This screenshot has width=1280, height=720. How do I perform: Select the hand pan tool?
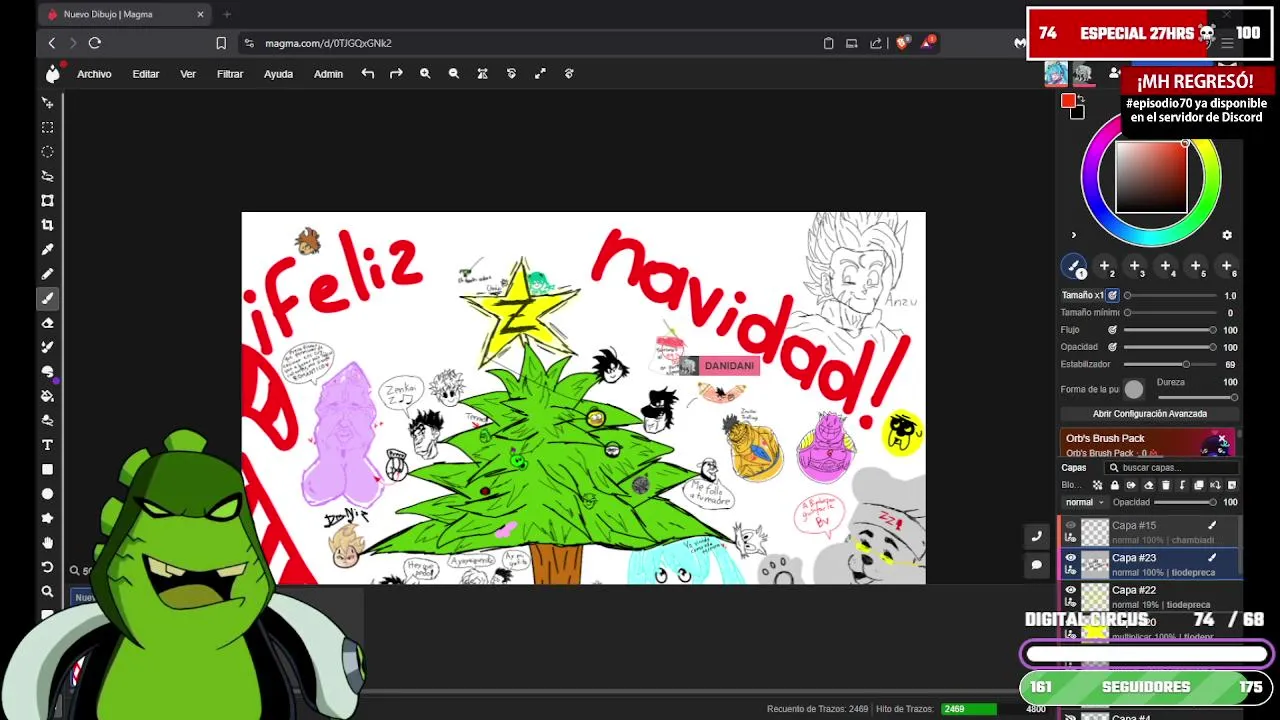pyautogui.click(x=47, y=543)
